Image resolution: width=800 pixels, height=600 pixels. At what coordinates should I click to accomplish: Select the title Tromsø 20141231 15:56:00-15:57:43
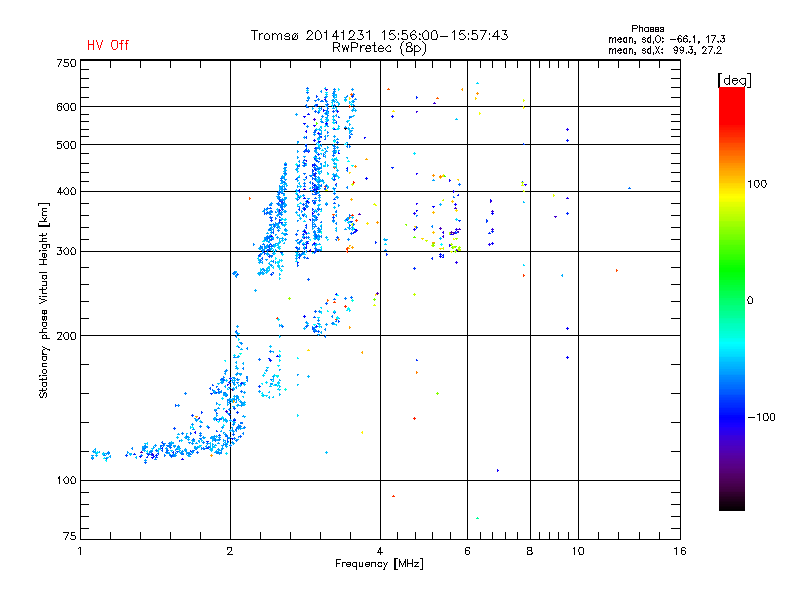tap(380, 35)
